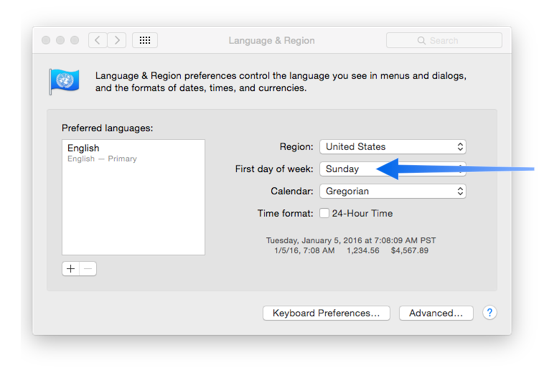Open the Region dropdown showing United States
The image size is (544, 373).
tap(393, 147)
